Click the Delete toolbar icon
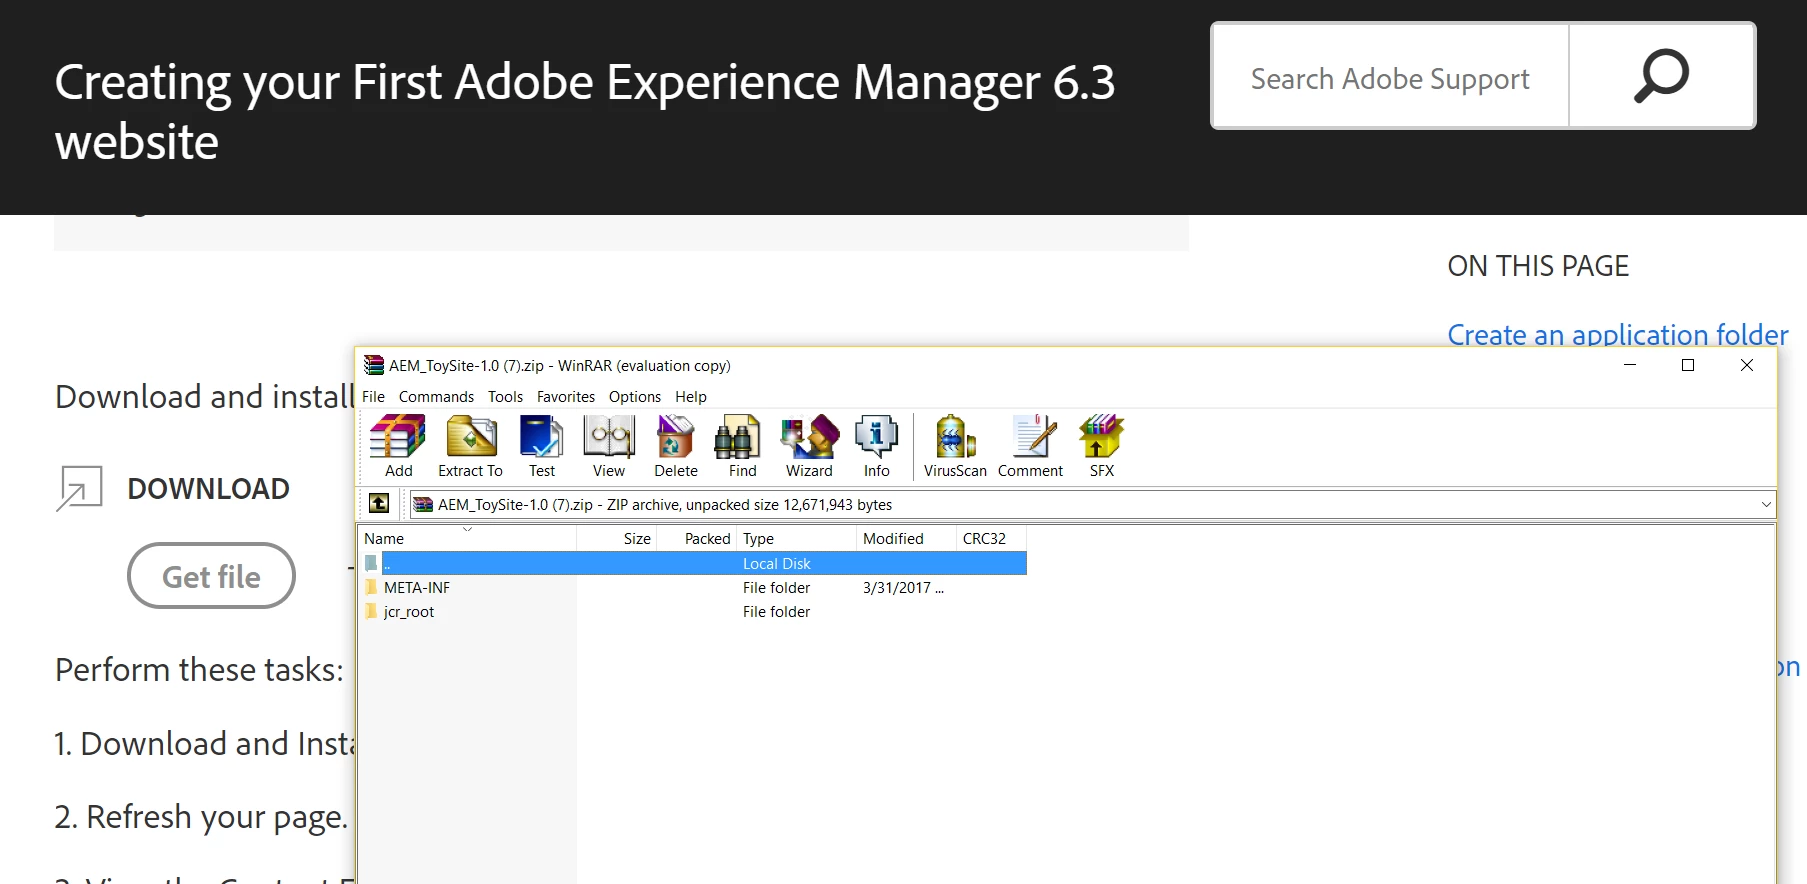The image size is (1807, 884). [x=676, y=447]
